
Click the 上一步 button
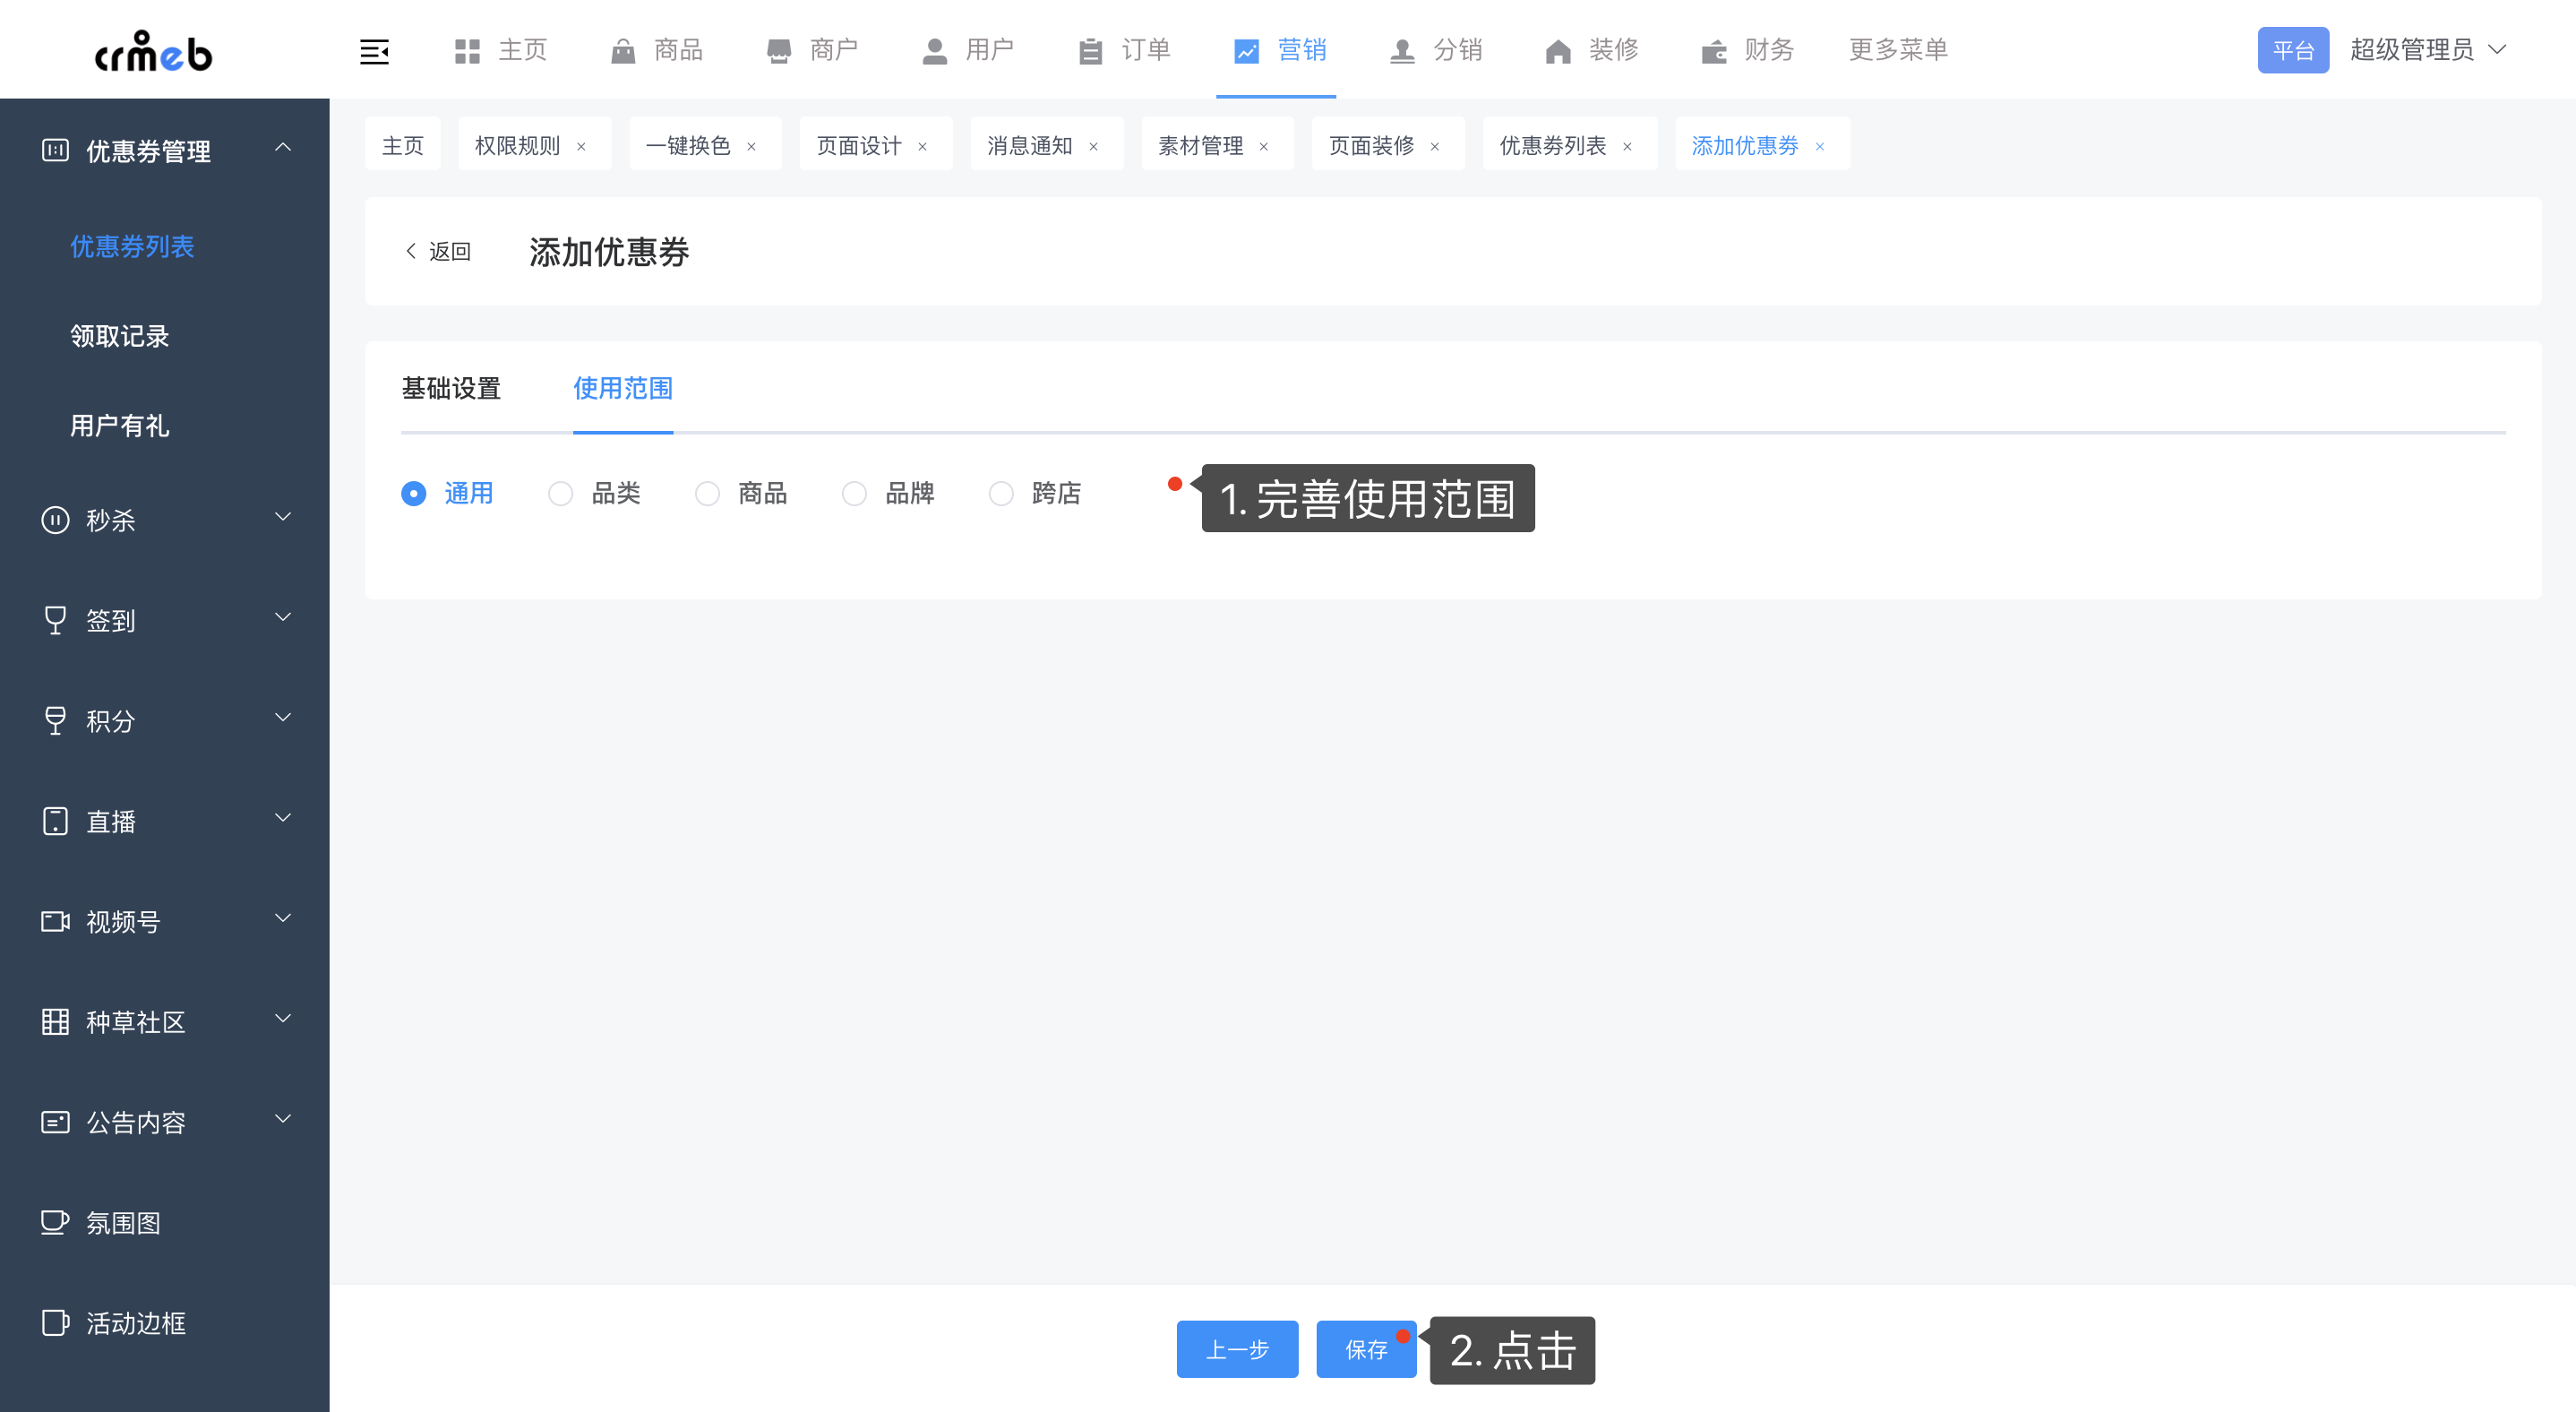pyautogui.click(x=1237, y=1349)
